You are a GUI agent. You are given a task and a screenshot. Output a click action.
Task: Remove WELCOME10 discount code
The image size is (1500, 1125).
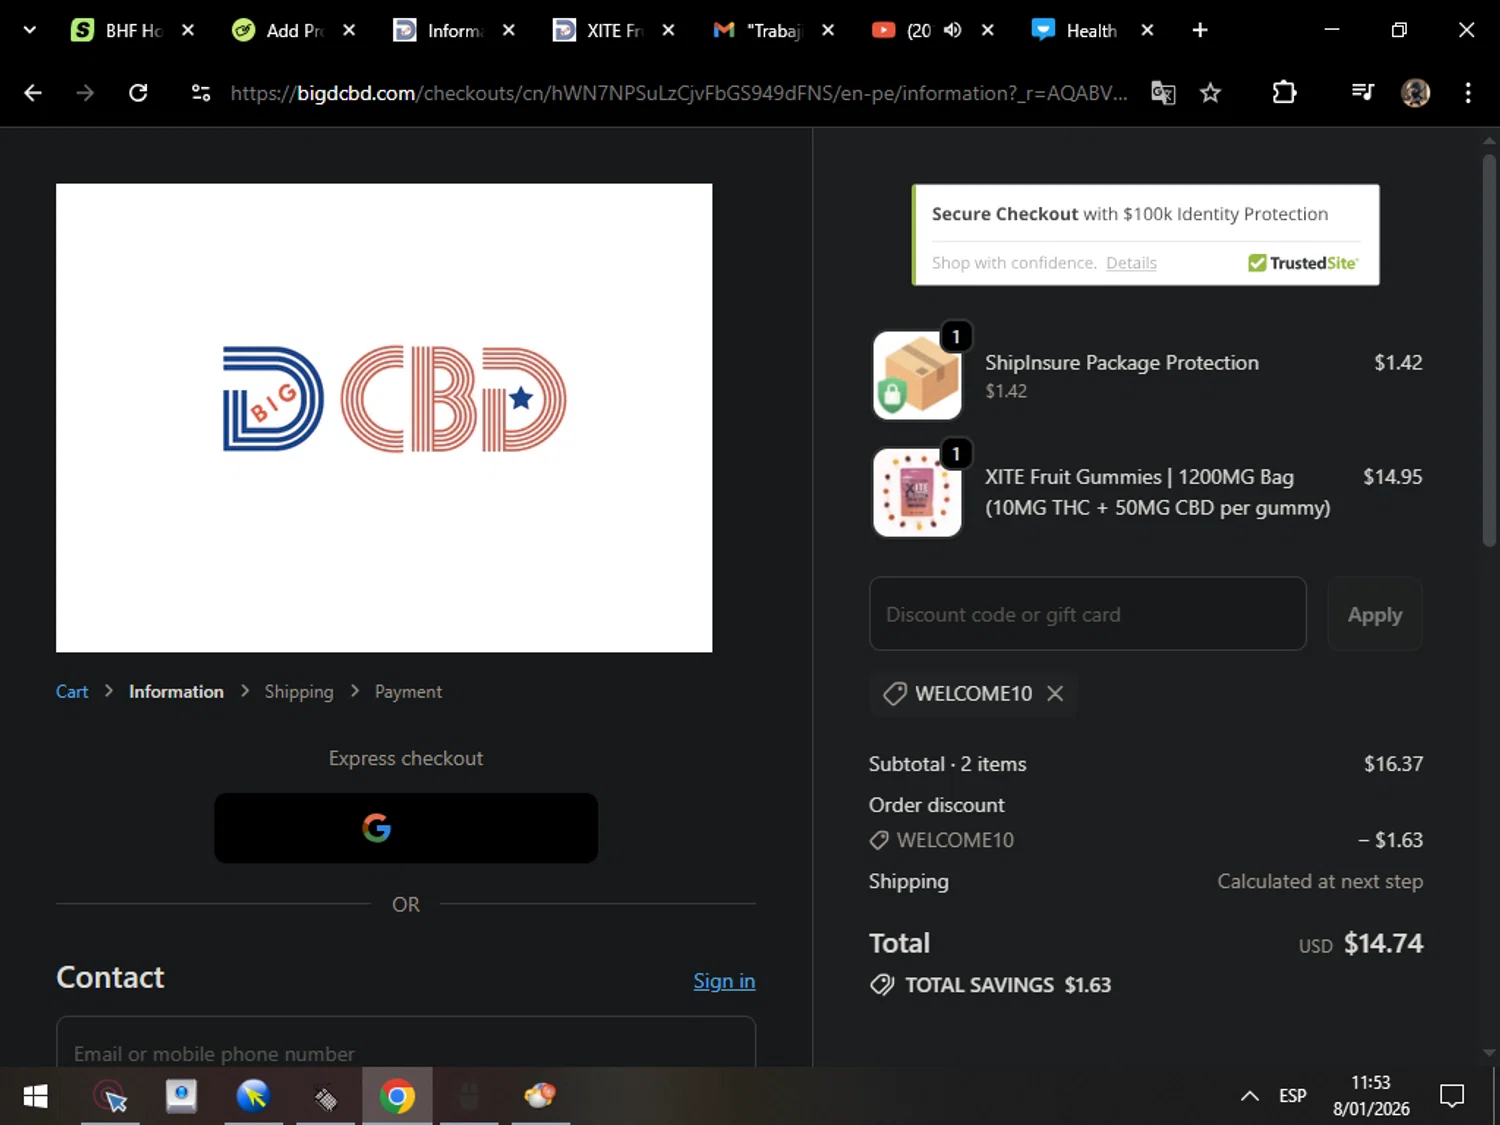1055,693
